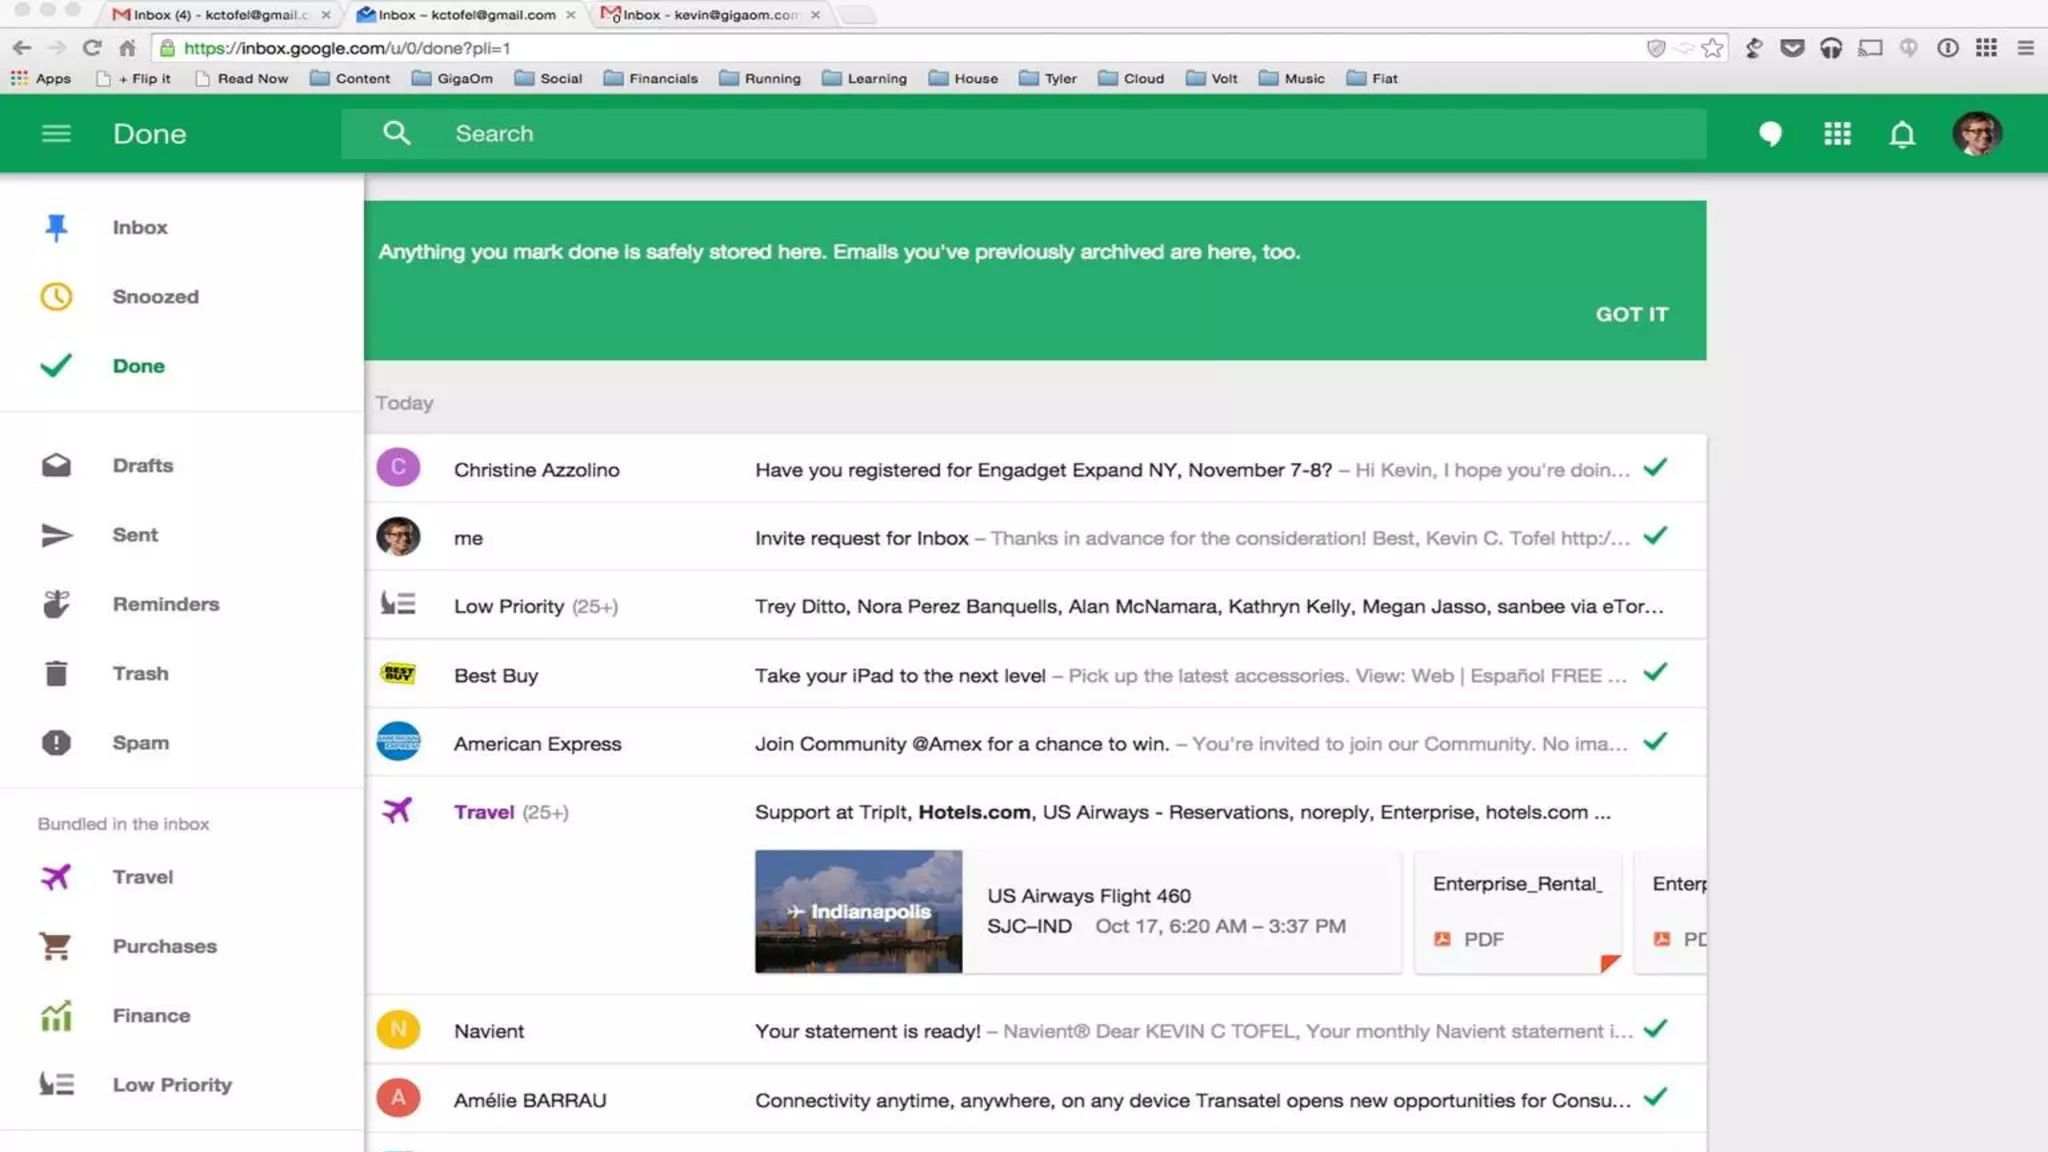Open American Express community email
Image resolution: width=2048 pixels, height=1152 pixels.
[1035, 743]
